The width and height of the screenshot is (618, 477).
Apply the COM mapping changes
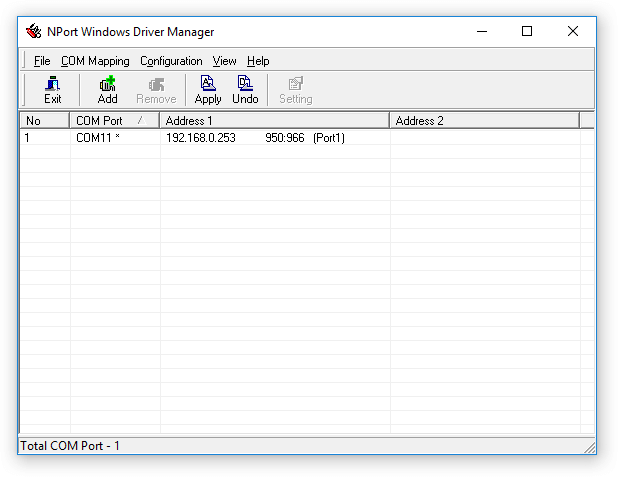coord(208,90)
